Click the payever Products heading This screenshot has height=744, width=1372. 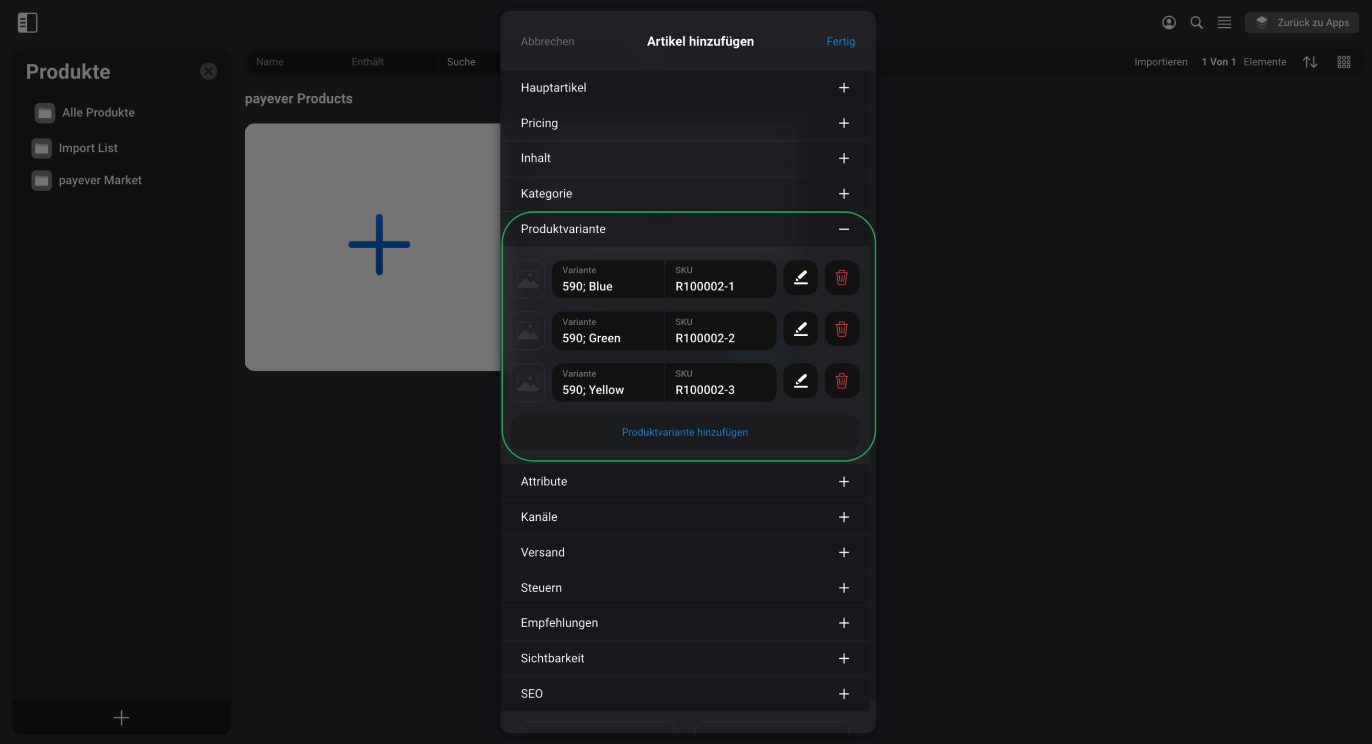[x=299, y=99]
